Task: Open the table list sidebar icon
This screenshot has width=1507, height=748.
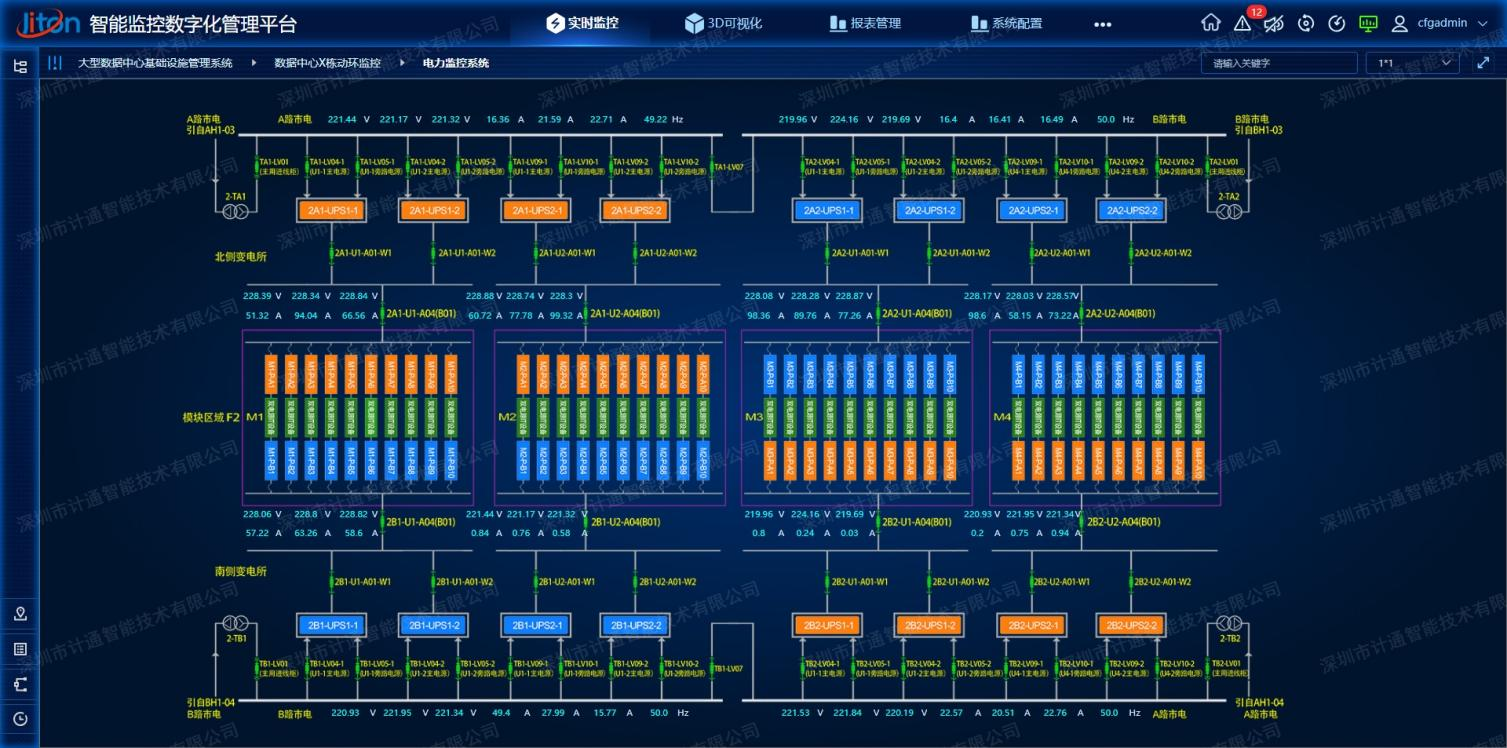Action: click(x=20, y=649)
